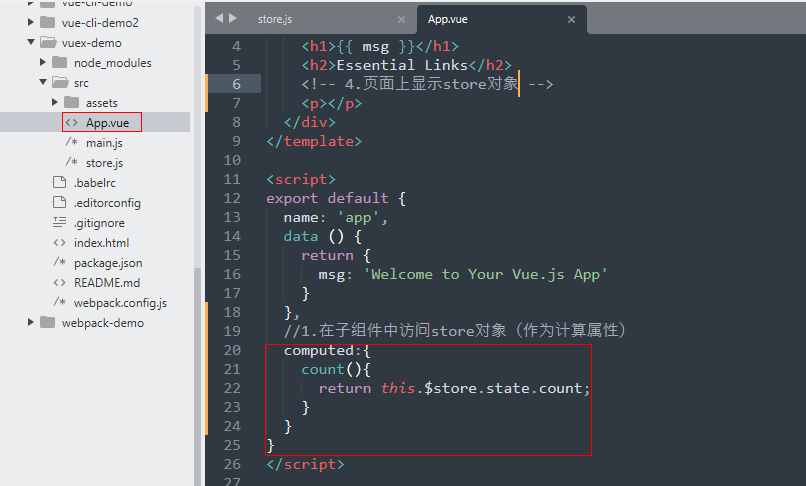Click the .babelrc document icon
806x486 pixels.
click(x=60, y=182)
